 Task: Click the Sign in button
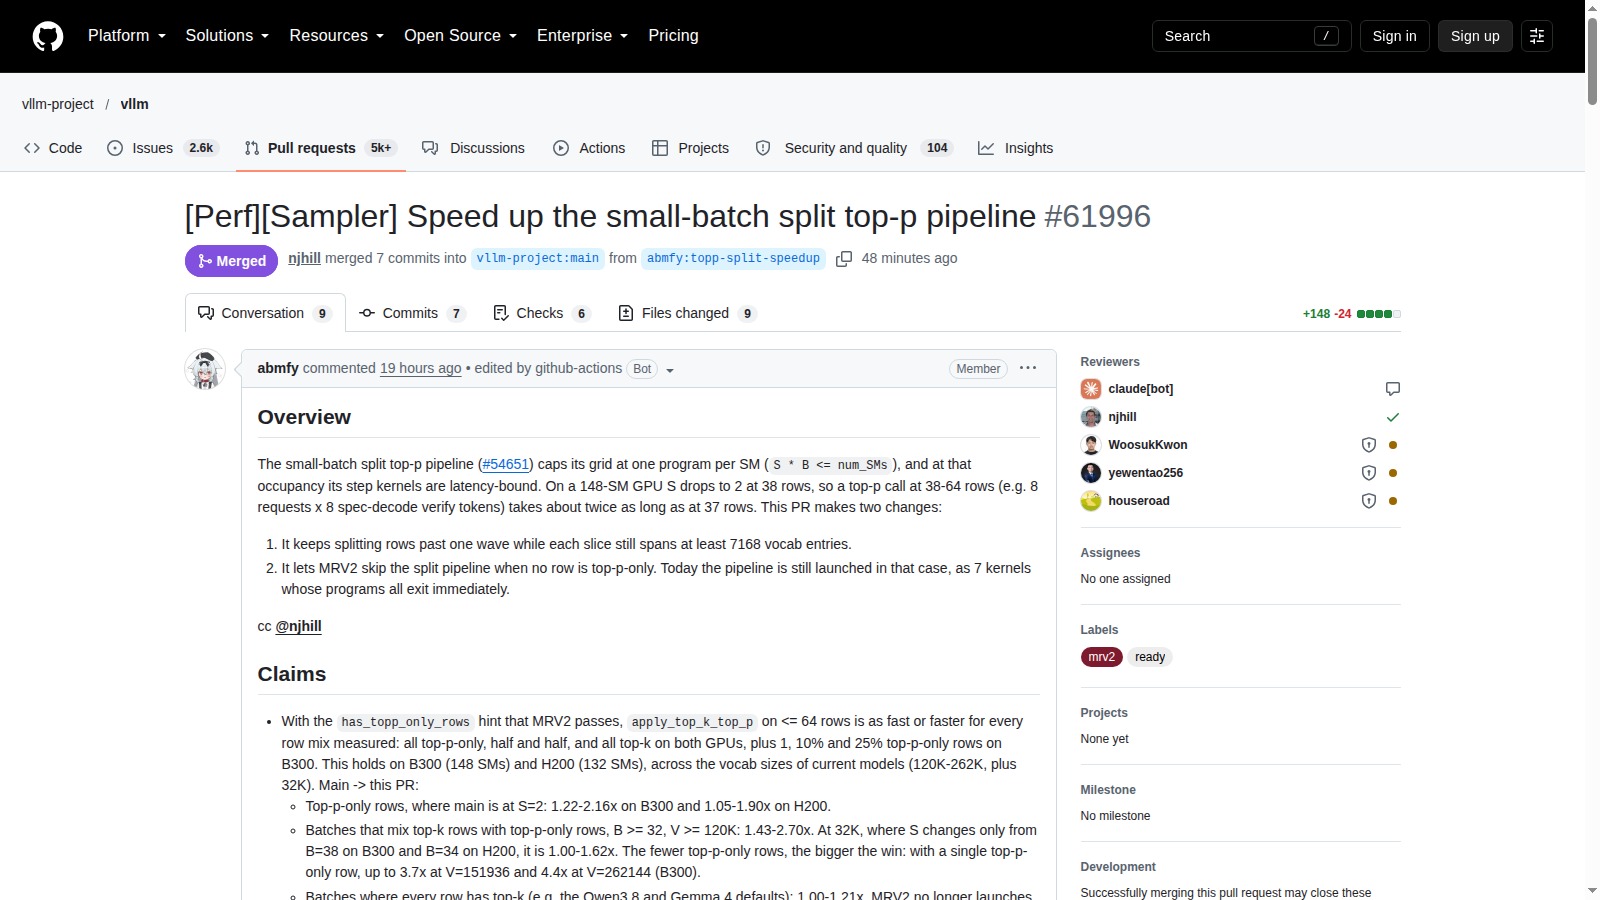click(1394, 36)
